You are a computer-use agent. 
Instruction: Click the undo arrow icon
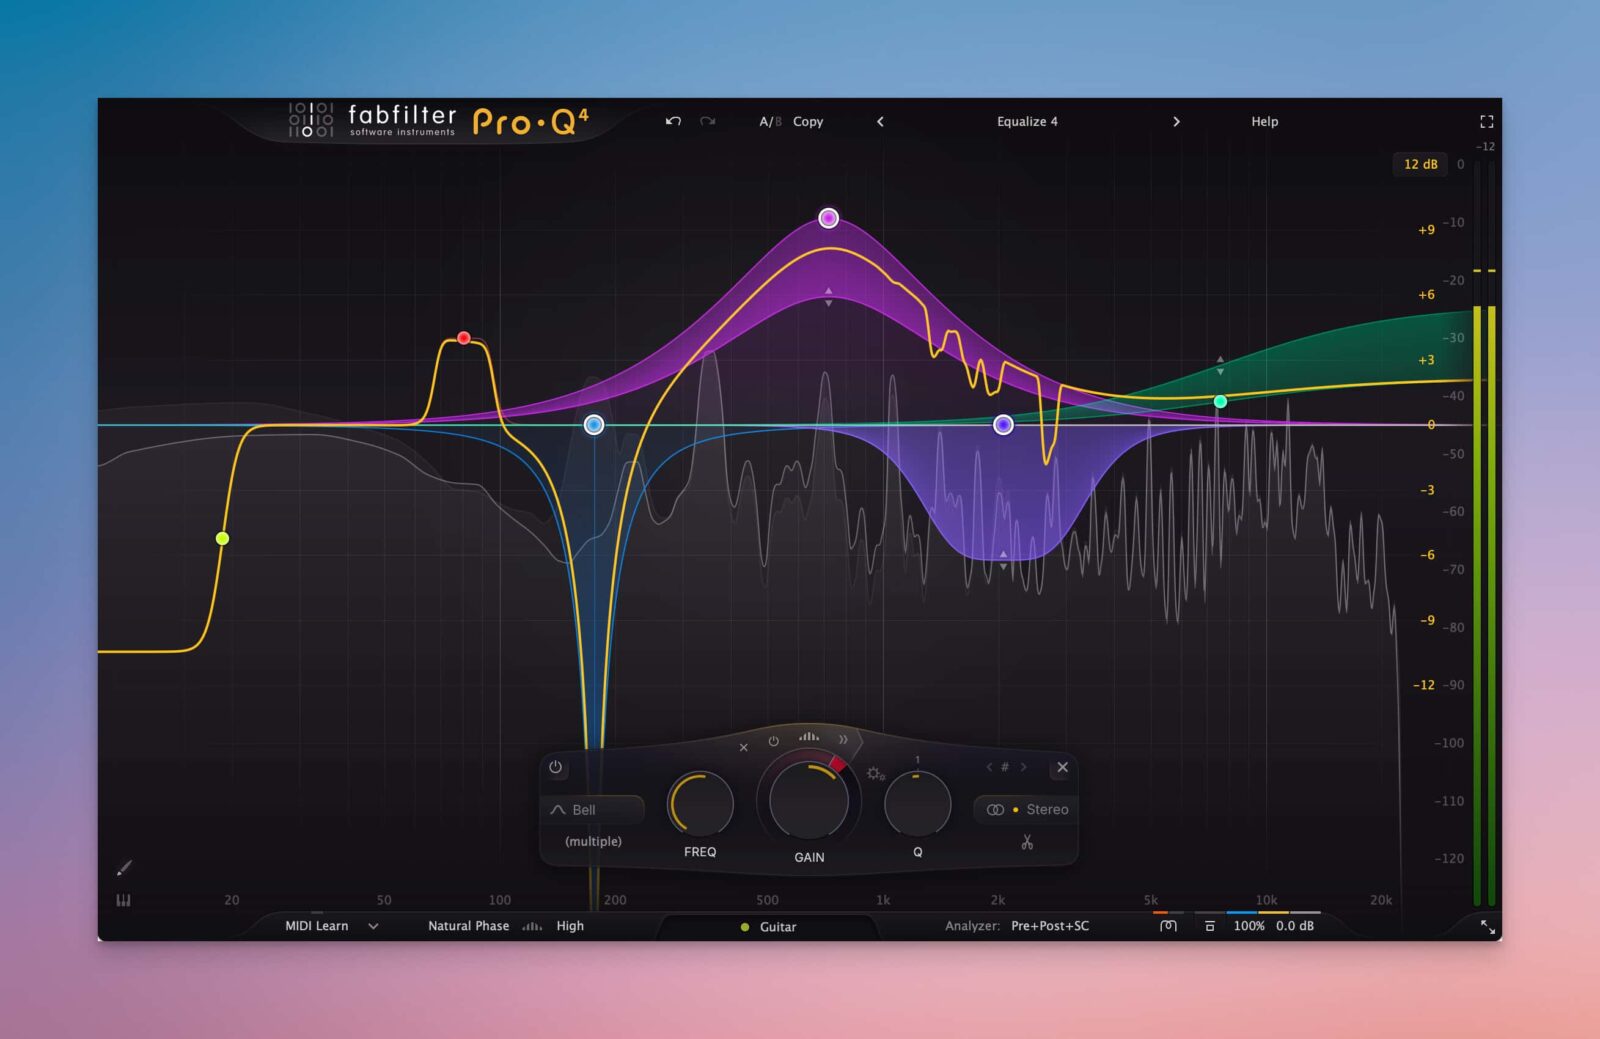point(673,121)
